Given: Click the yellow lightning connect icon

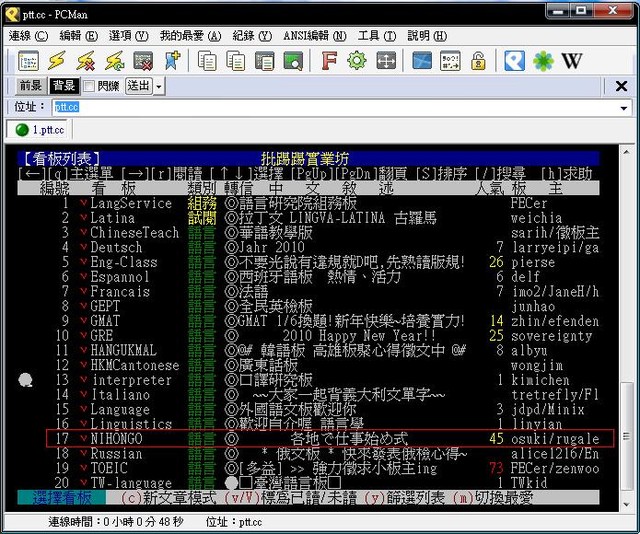Looking at the screenshot, I should tap(57, 61).
